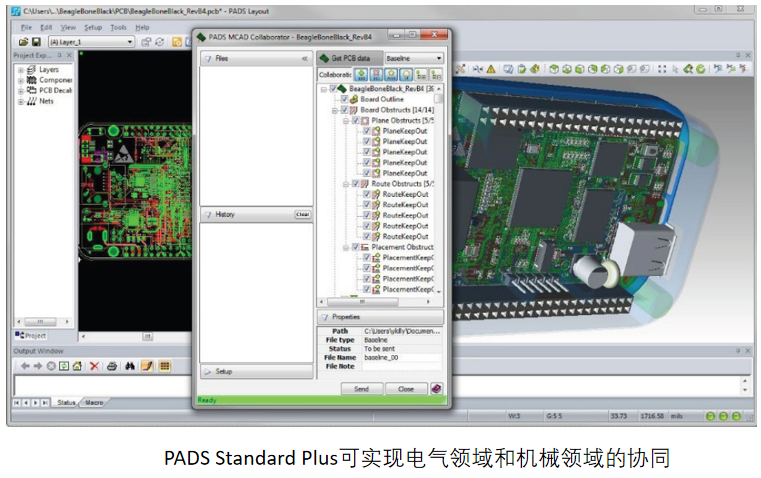Expand the Nets node in Project Explorer
The image size is (761, 478).
coord(20,101)
